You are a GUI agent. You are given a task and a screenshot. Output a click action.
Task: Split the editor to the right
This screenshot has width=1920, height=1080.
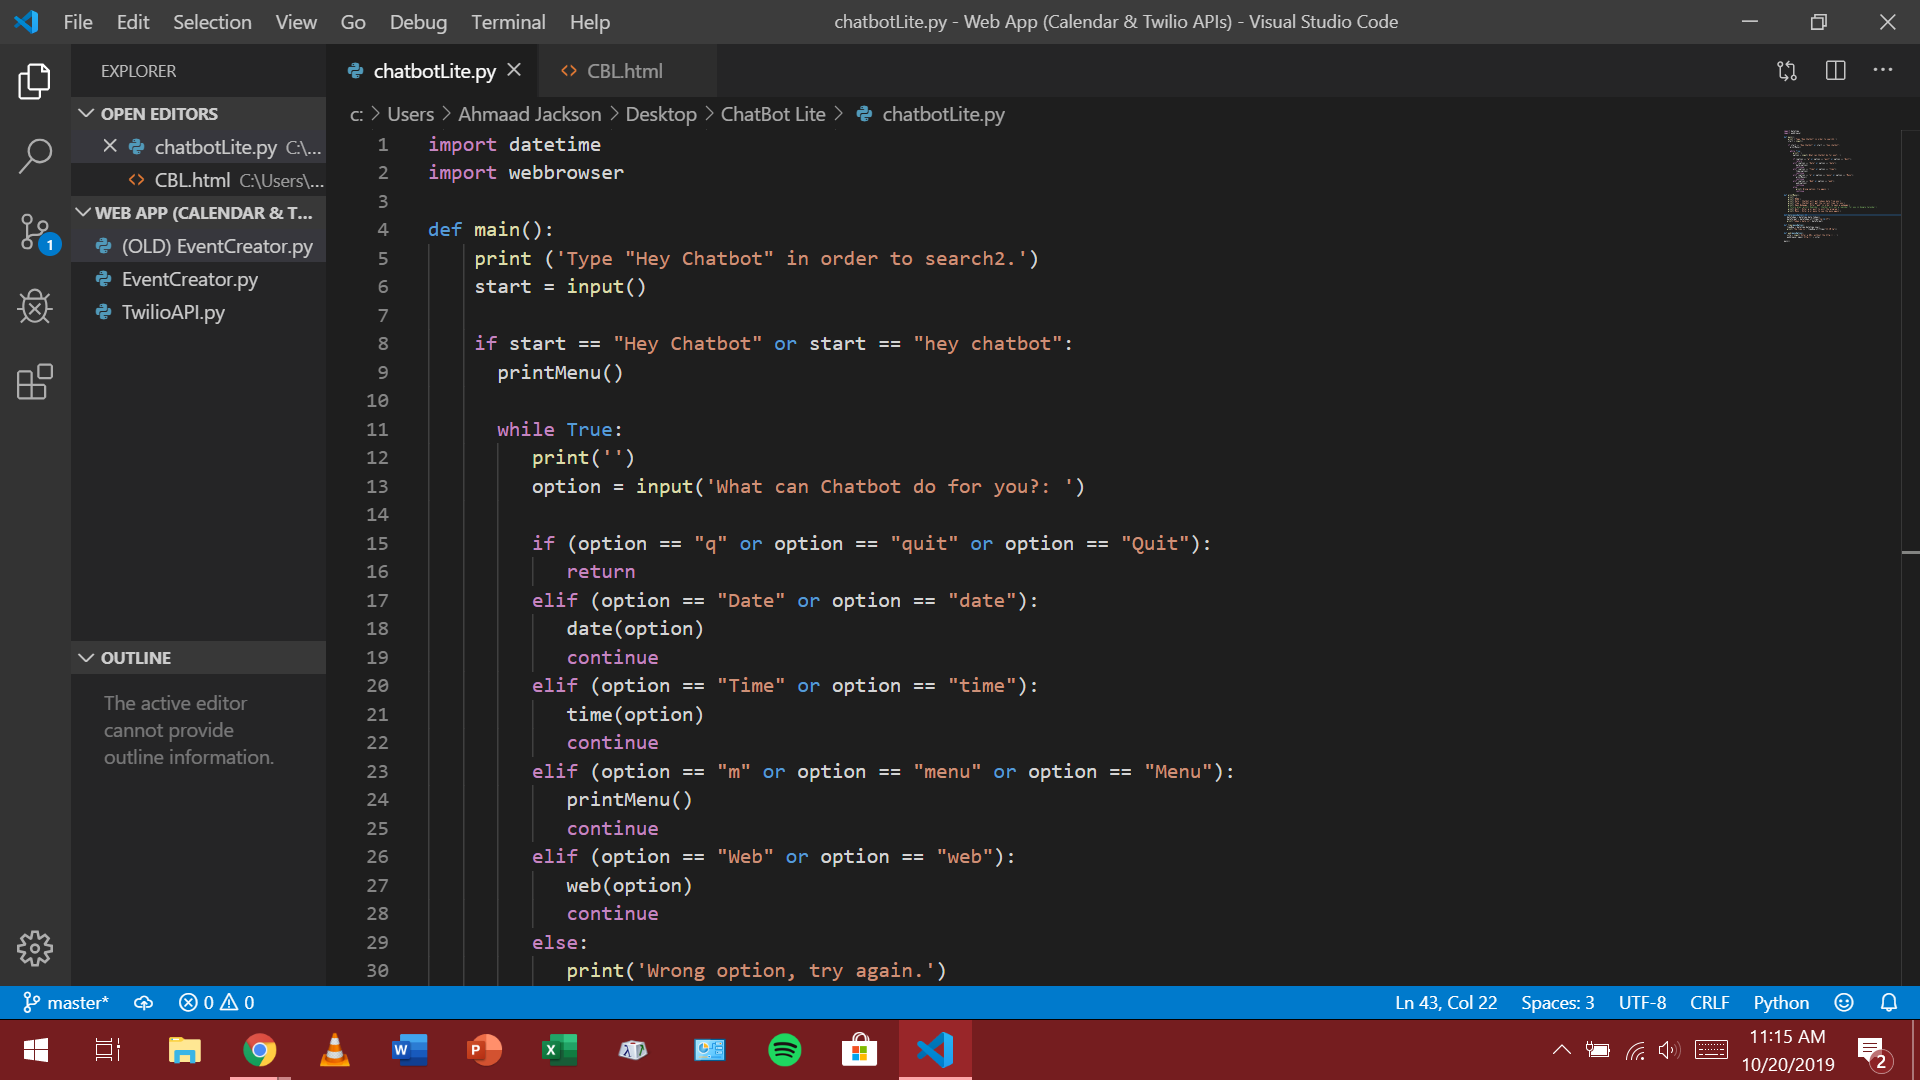click(1835, 71)
